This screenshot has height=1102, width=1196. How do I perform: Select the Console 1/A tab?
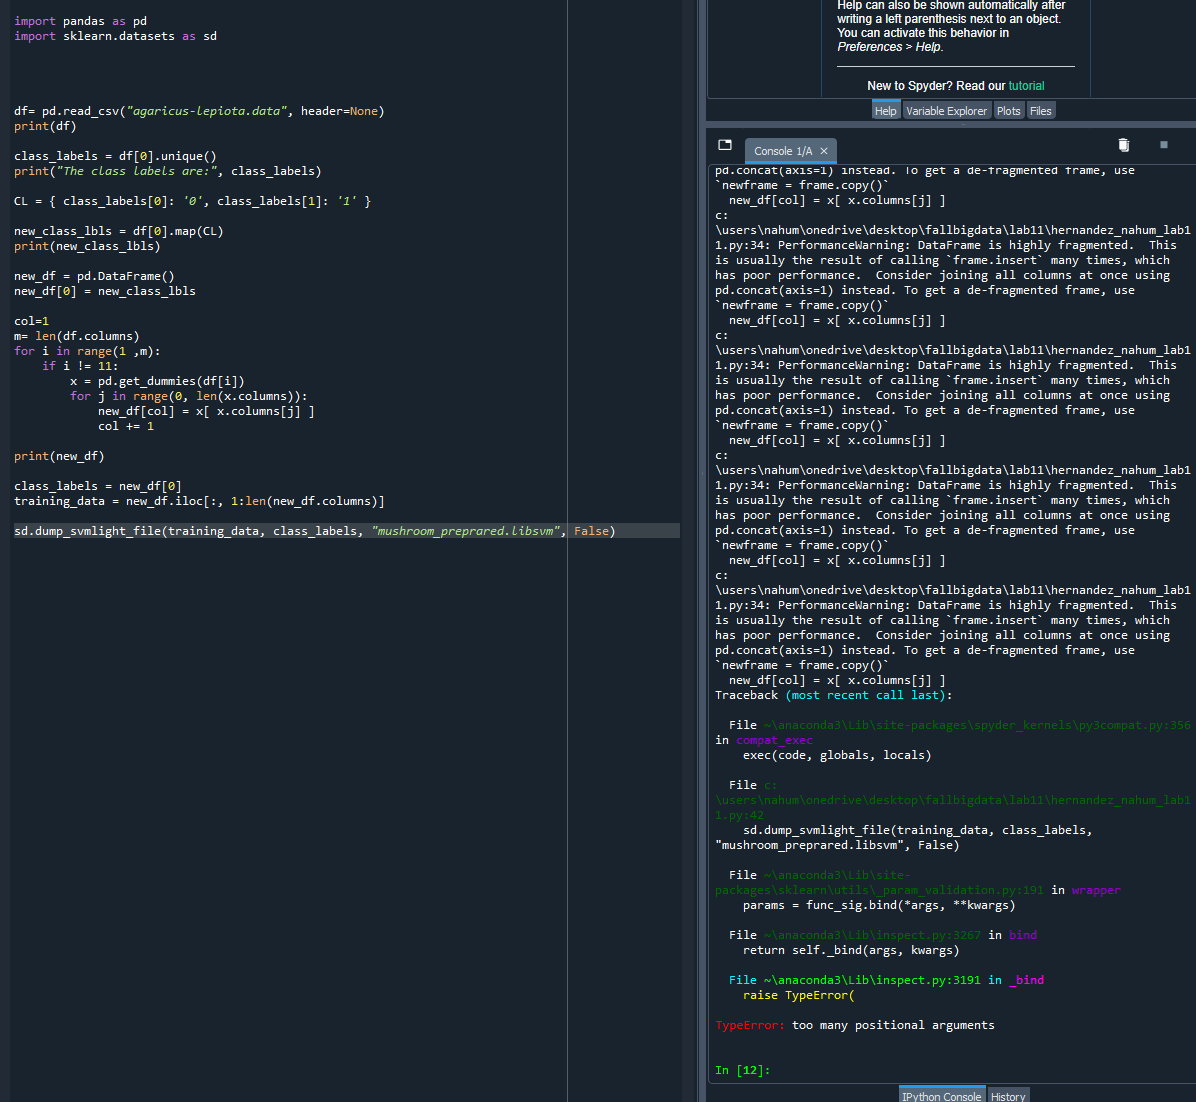click(x=783, y=151)
